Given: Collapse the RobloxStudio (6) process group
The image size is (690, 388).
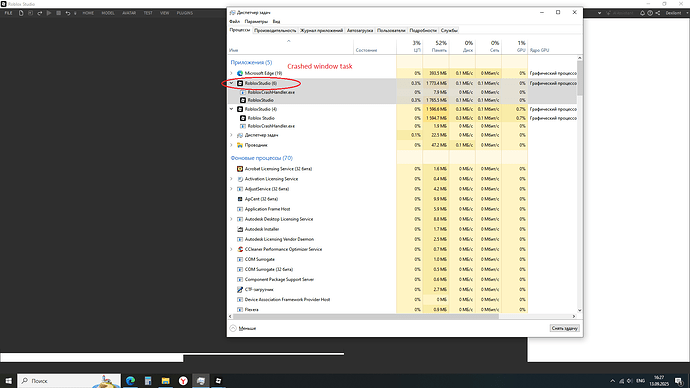Looking at the screenshot, I should coord(232,83).
